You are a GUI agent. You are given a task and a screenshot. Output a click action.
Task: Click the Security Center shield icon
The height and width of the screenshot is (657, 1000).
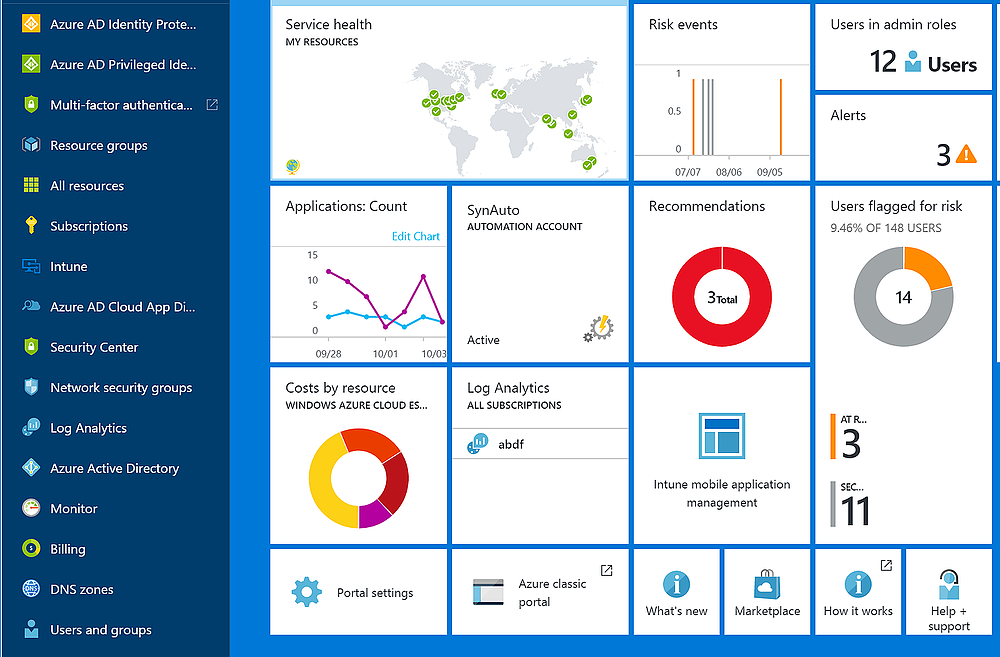31,346
